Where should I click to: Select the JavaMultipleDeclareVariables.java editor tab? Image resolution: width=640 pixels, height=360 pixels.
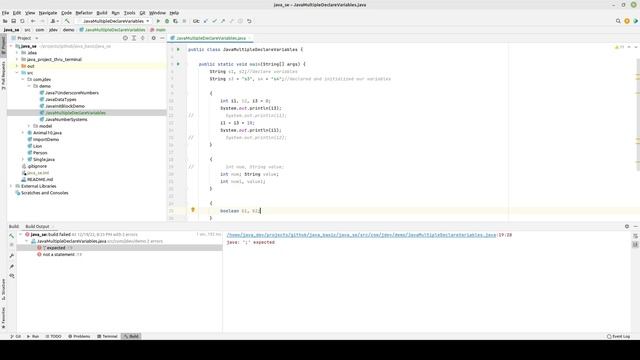pyautogui.click(x=211, y=38)
